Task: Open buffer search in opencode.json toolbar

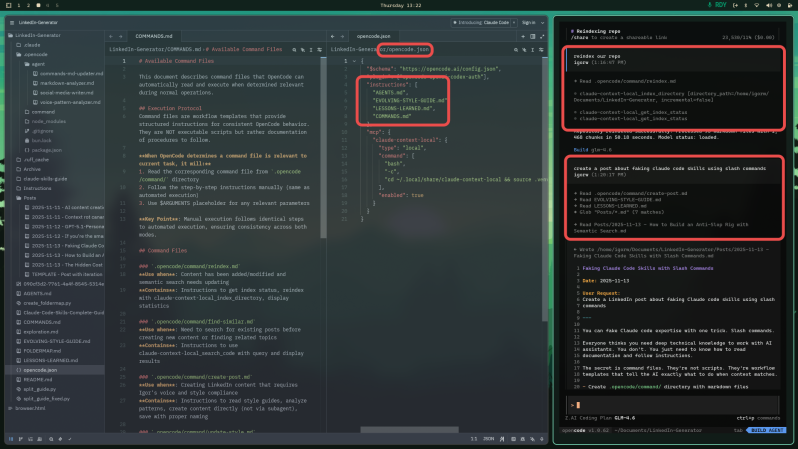Action: (516, 50)
